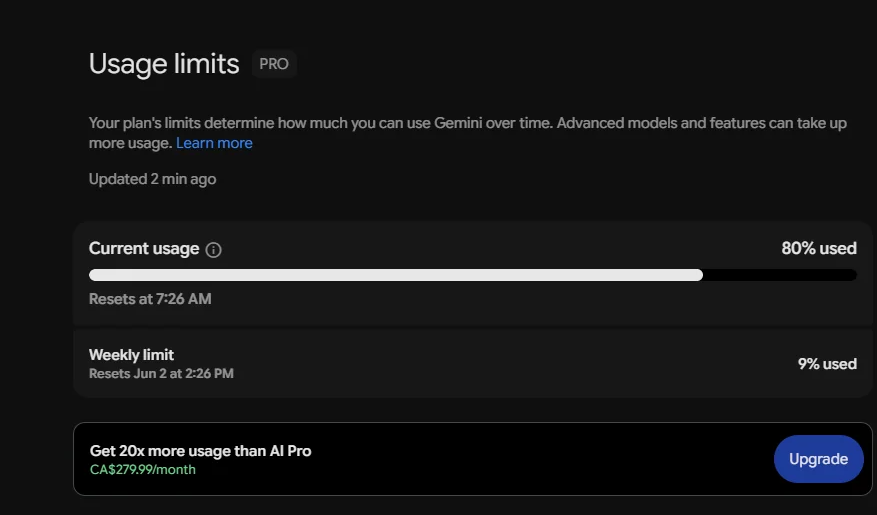Viewport: 877px width, 515px height.
Task: Click Get 20x more usage than AI Pro
Action: pyautogui.click(x=200, y=451)
